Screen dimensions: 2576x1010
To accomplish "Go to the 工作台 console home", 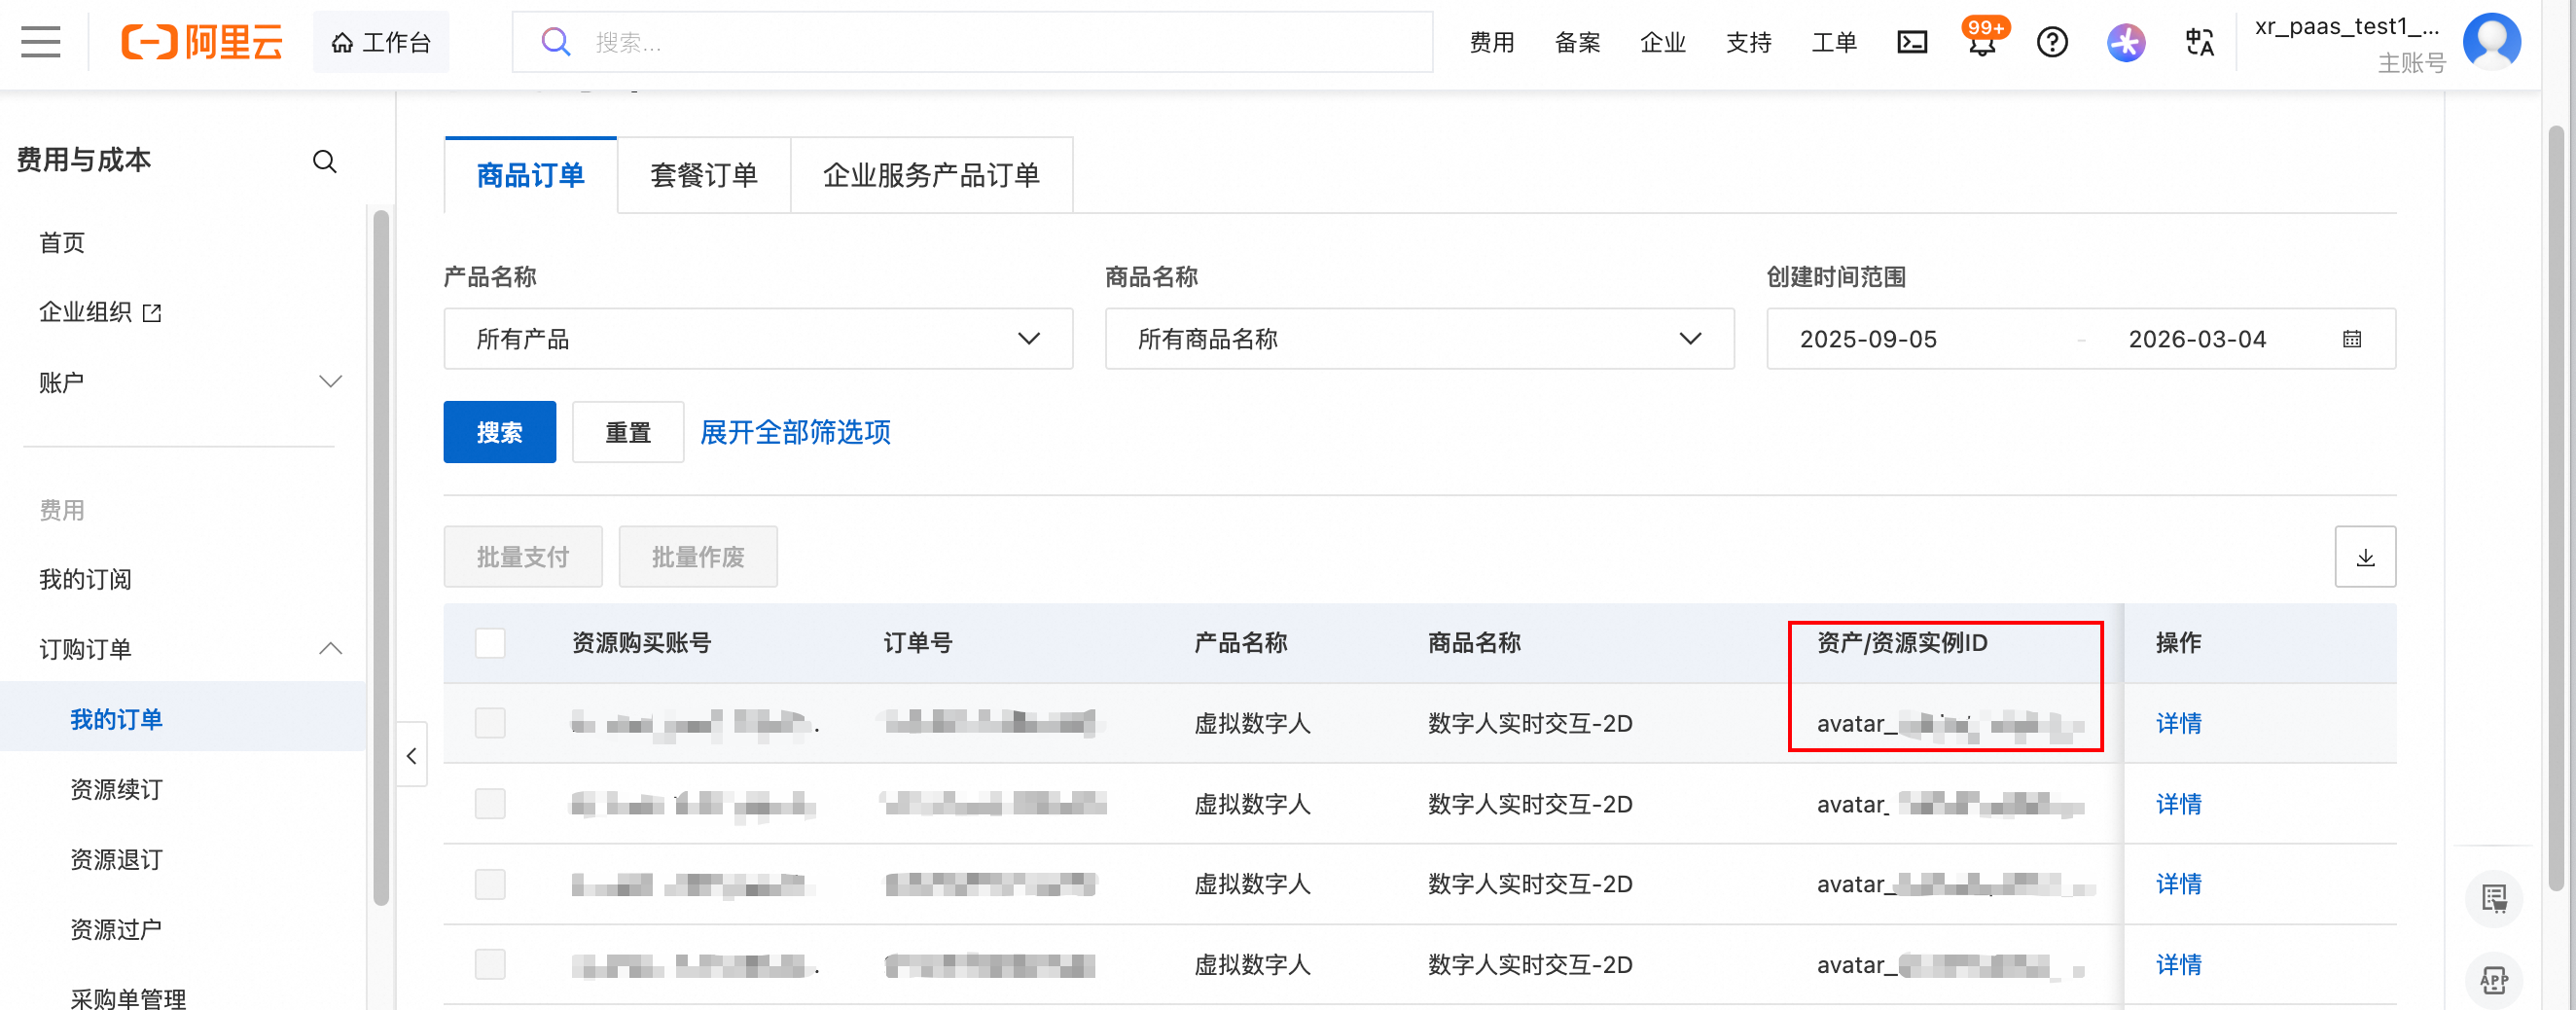I will tap(381, 42).
